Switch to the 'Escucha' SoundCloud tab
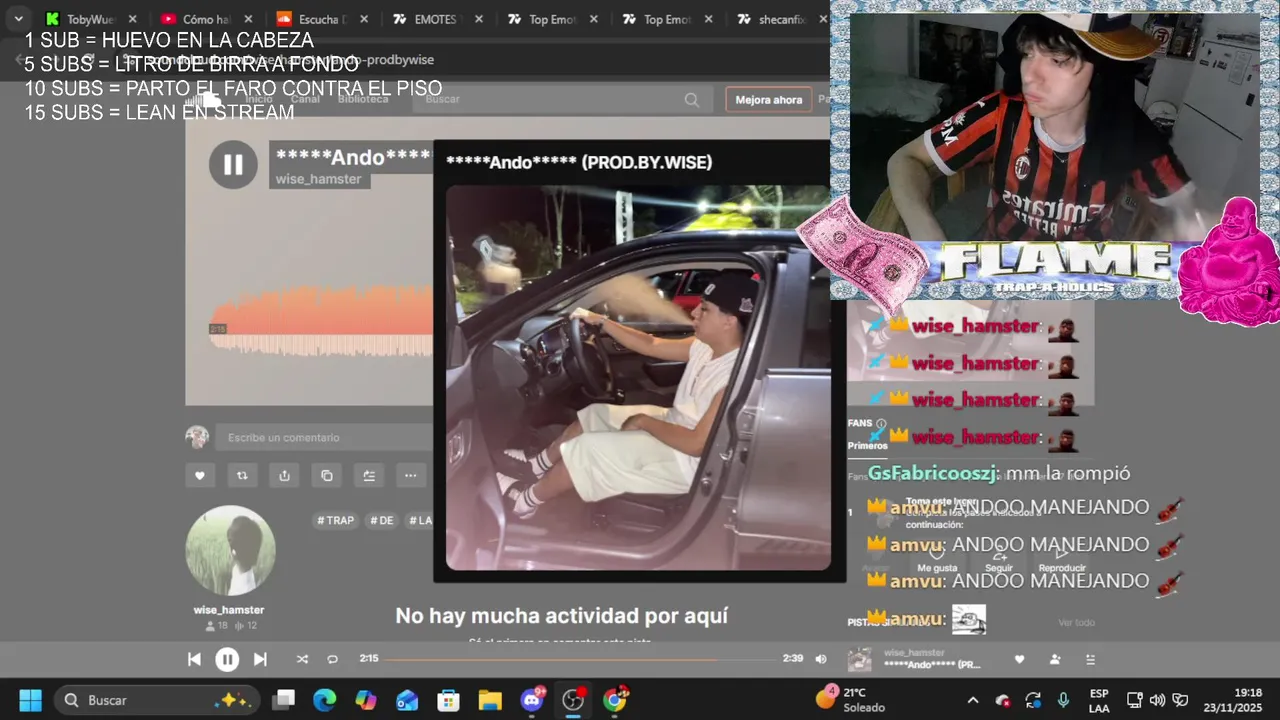 point(320,19)
